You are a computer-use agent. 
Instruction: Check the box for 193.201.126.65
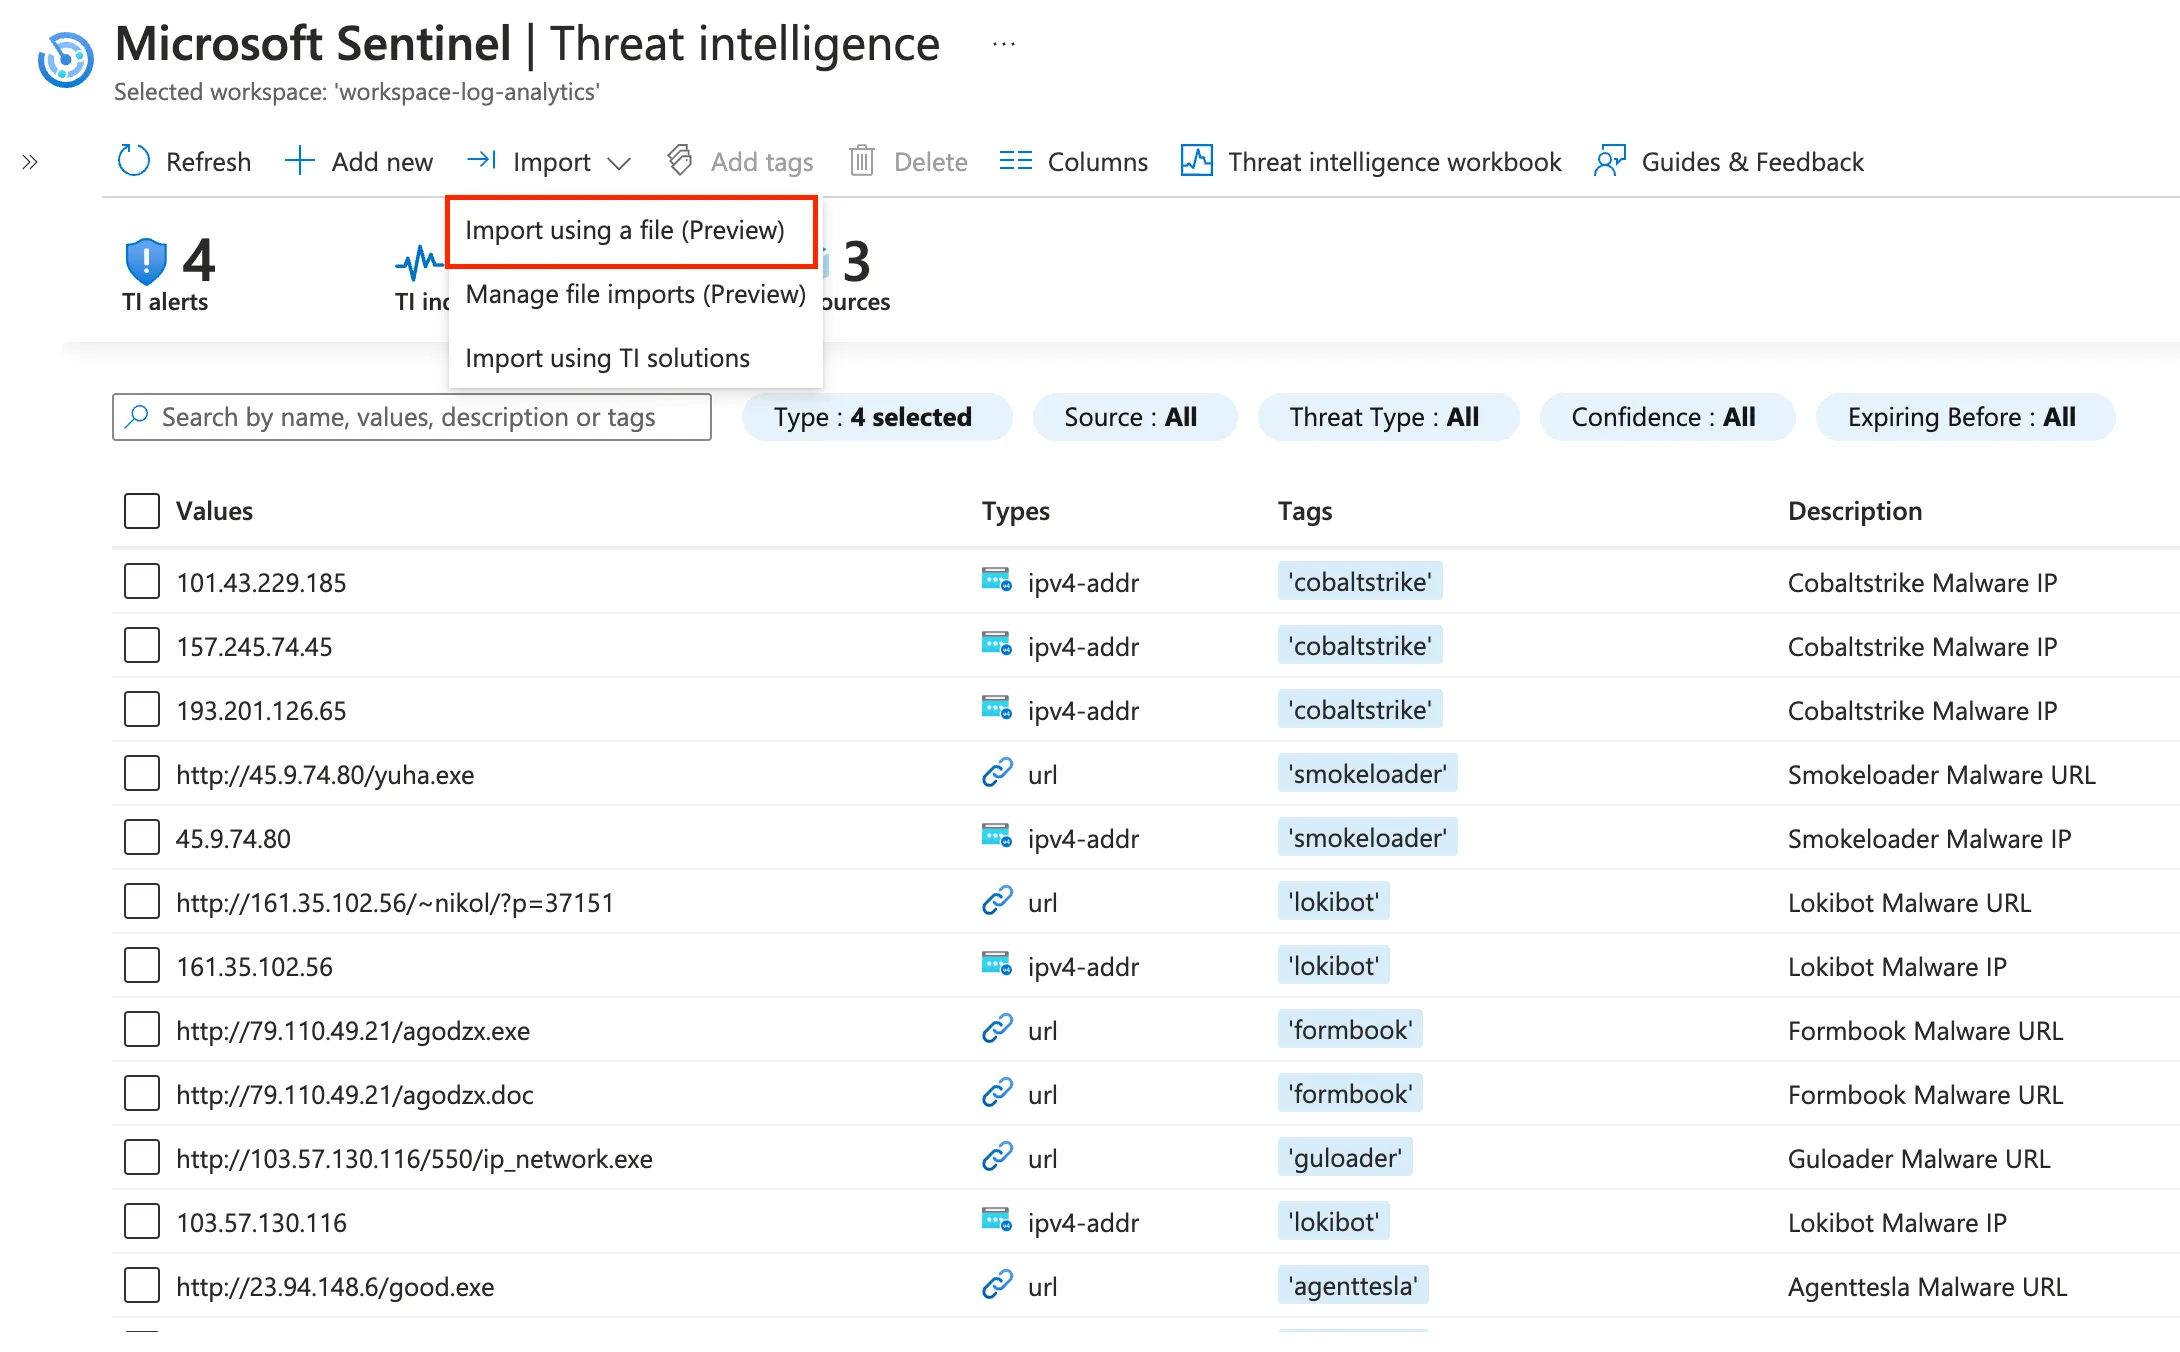click(142, 709)
